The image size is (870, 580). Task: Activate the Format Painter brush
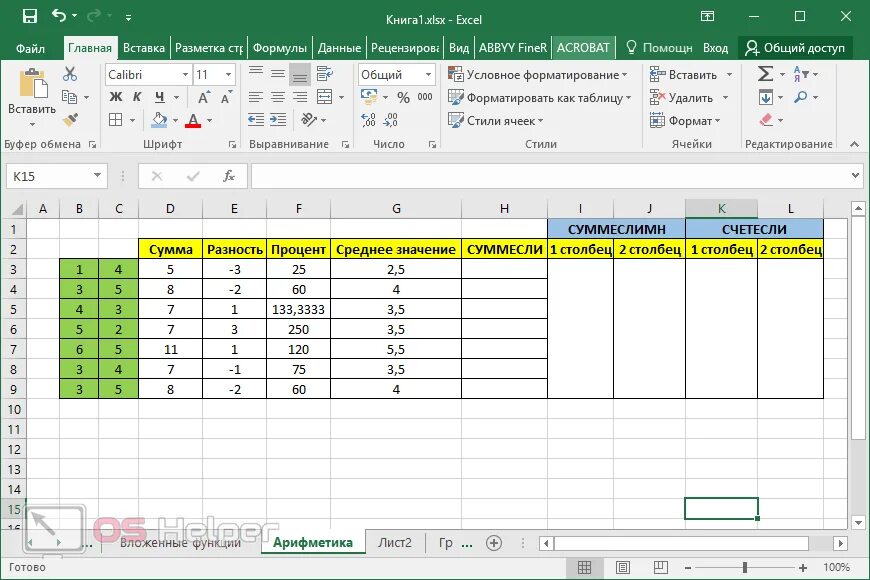(70, 120)
